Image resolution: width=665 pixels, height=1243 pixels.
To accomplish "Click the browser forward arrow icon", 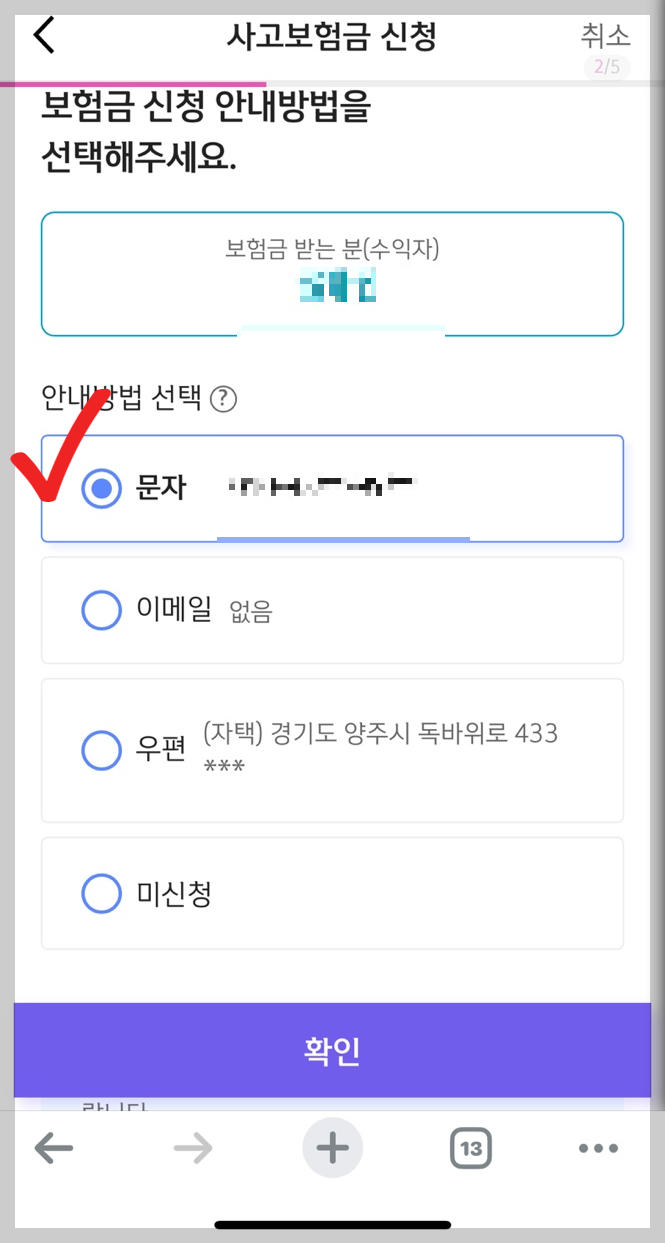I will point(192,1148).
